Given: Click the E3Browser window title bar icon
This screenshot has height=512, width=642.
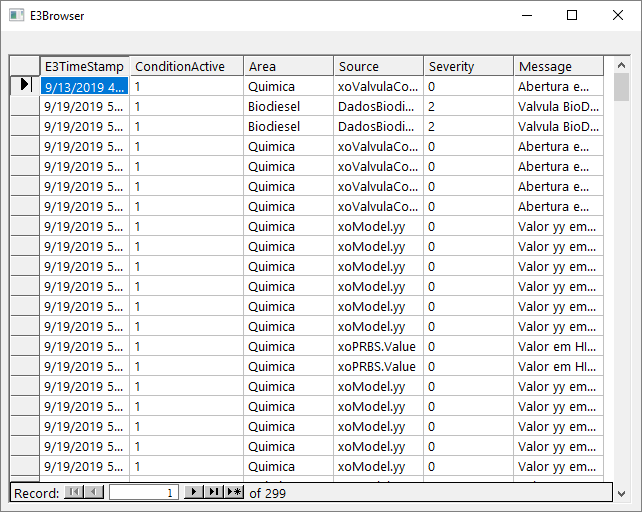Looking at the screenshot, I should coord(15,15).
